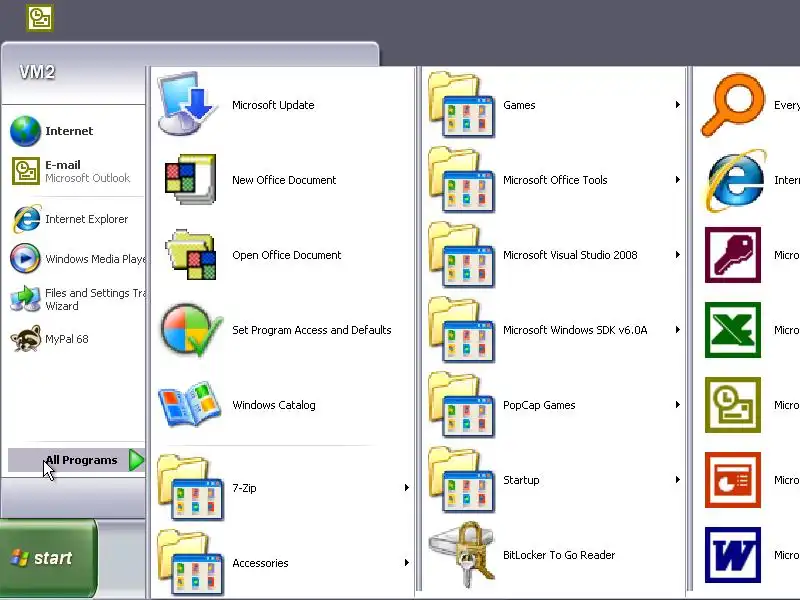Click the MyPal 68 raccoon icon
The image size is (800, 600).
[26, 339]
